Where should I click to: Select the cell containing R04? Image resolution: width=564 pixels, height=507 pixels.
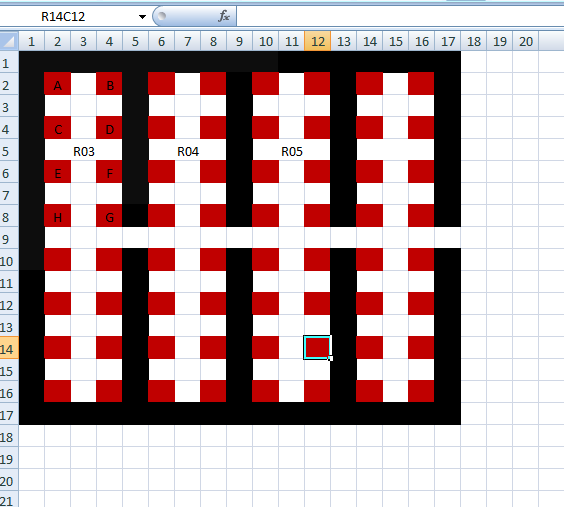(x=188, y=151)
